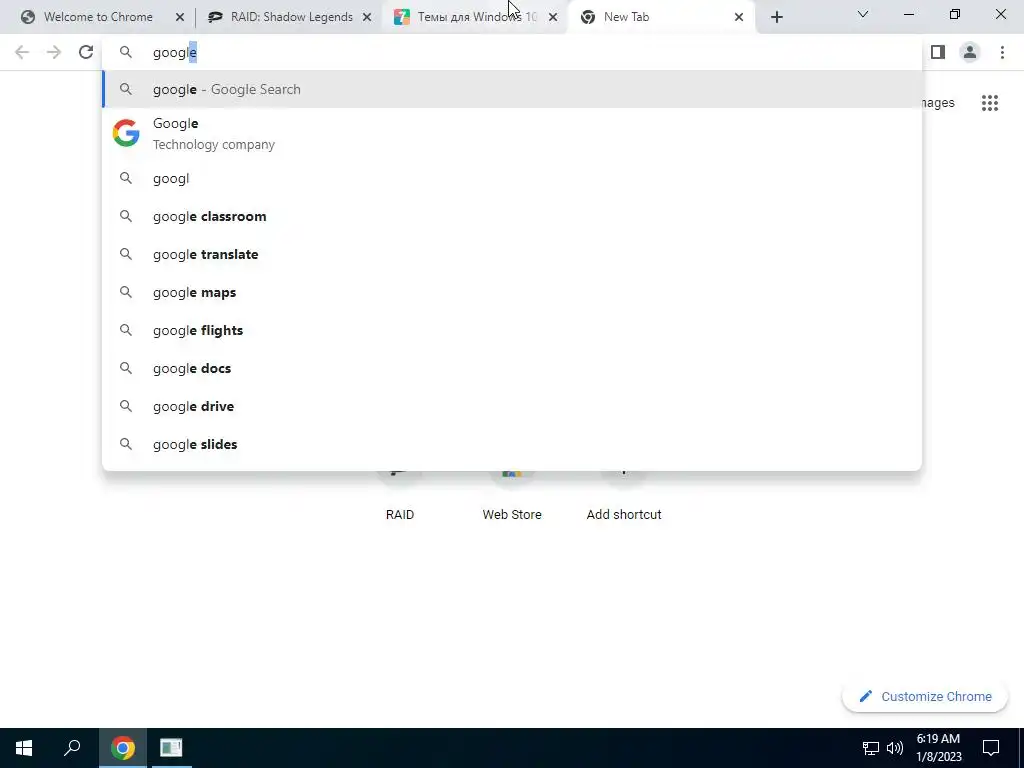Choose 'google translate' suggestion
This screenshot has height=768, width=1024.
[513, 254]
